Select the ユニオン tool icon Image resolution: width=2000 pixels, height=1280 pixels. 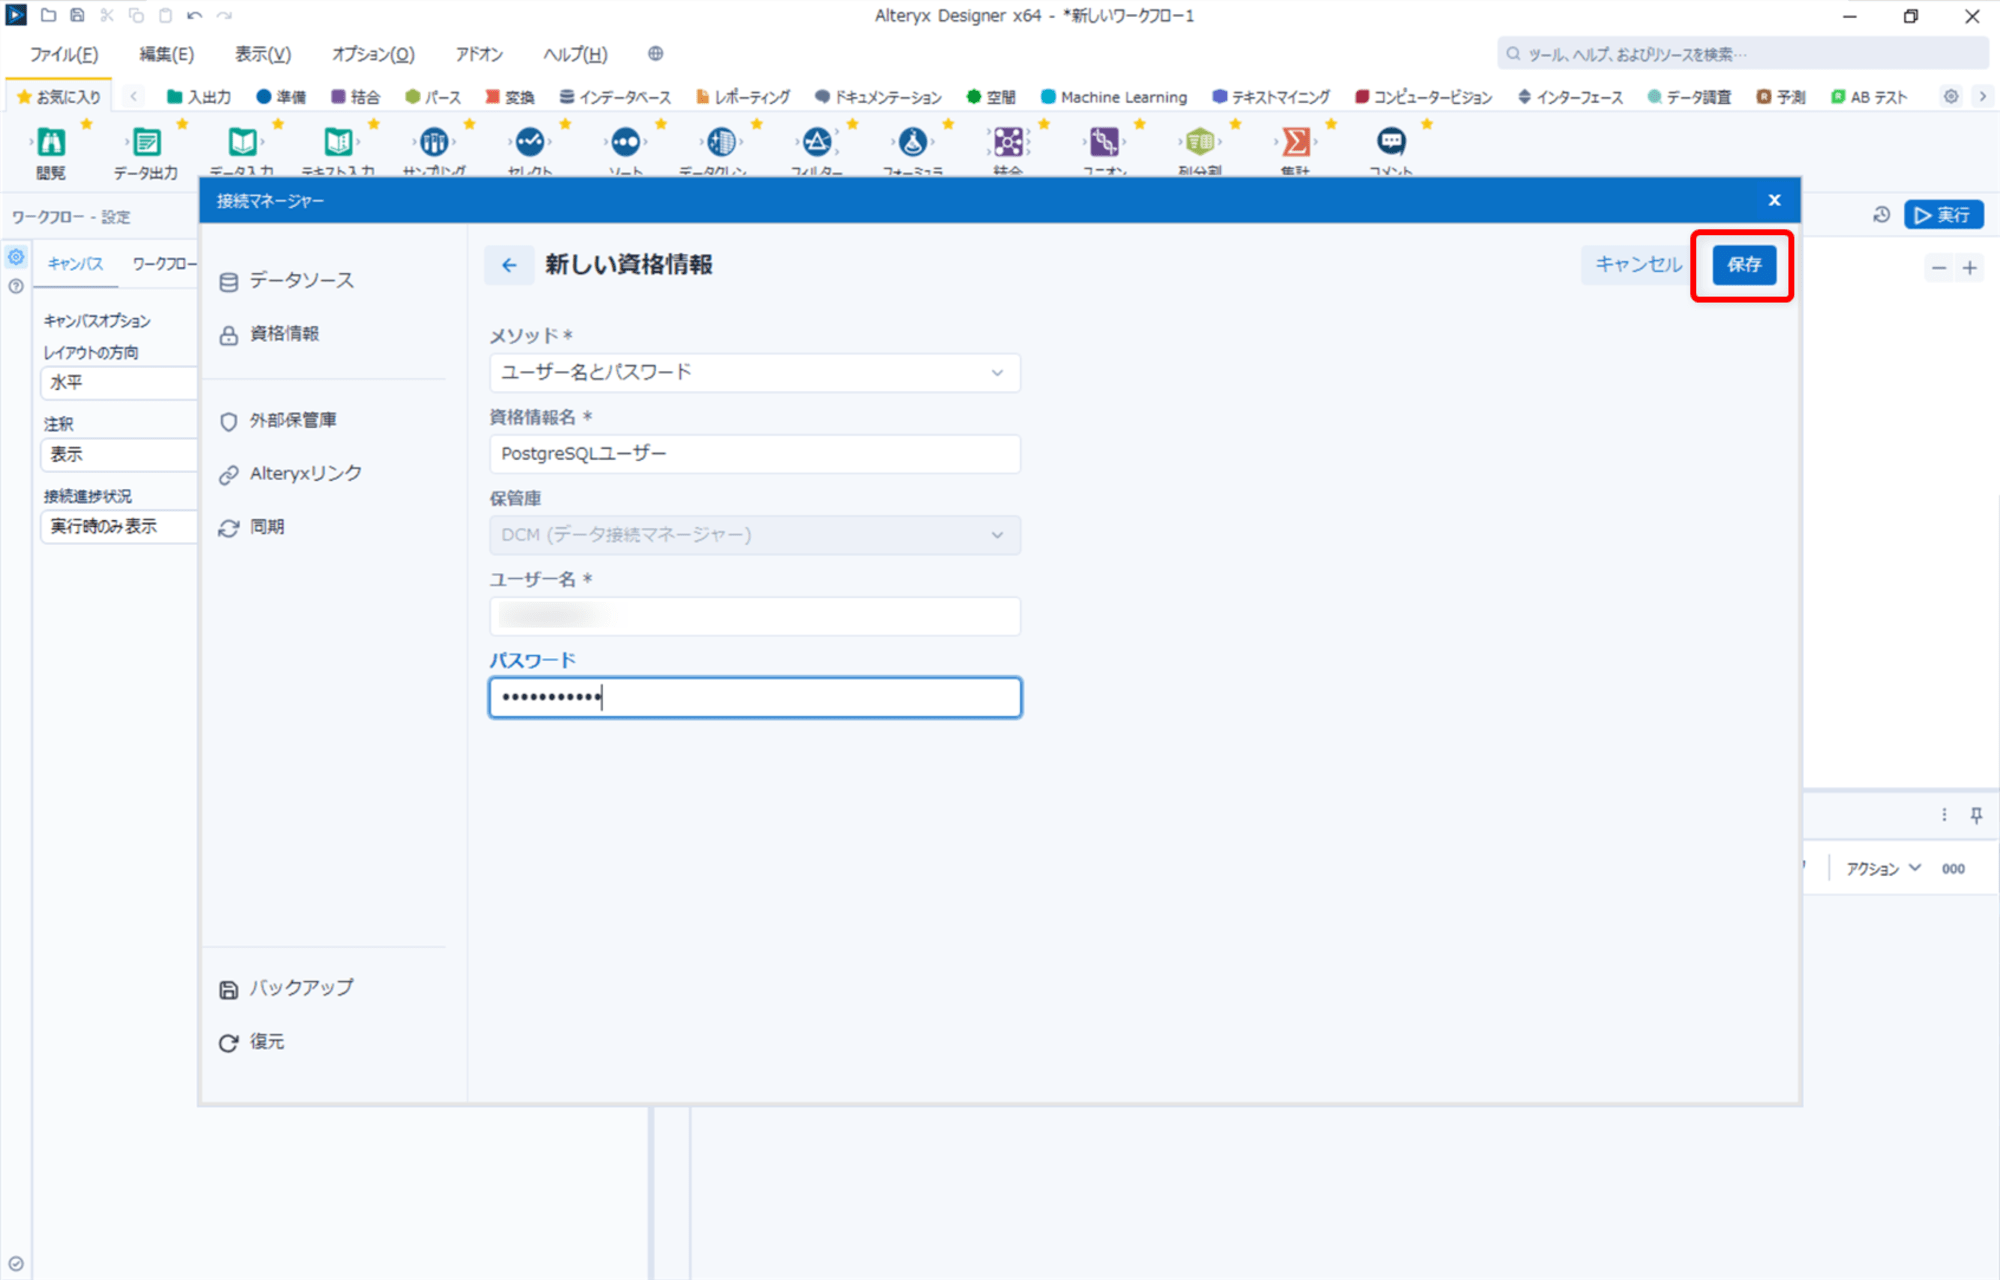[1104, 143]
